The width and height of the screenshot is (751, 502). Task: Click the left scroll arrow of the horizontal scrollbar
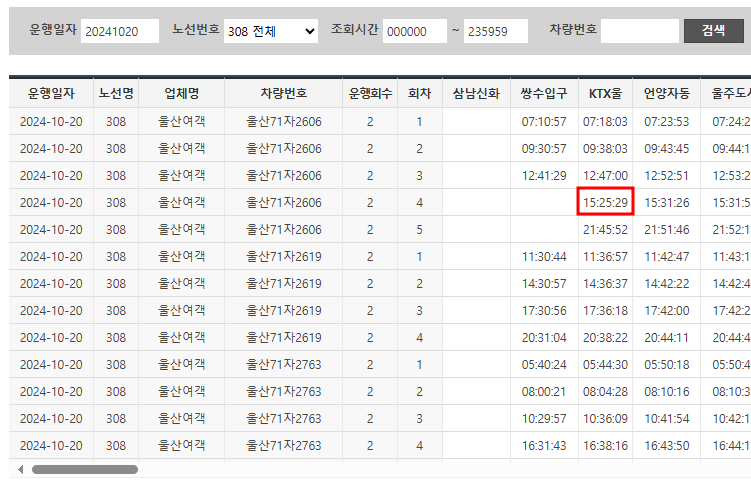pyautogui.click(x=21, y=468)
